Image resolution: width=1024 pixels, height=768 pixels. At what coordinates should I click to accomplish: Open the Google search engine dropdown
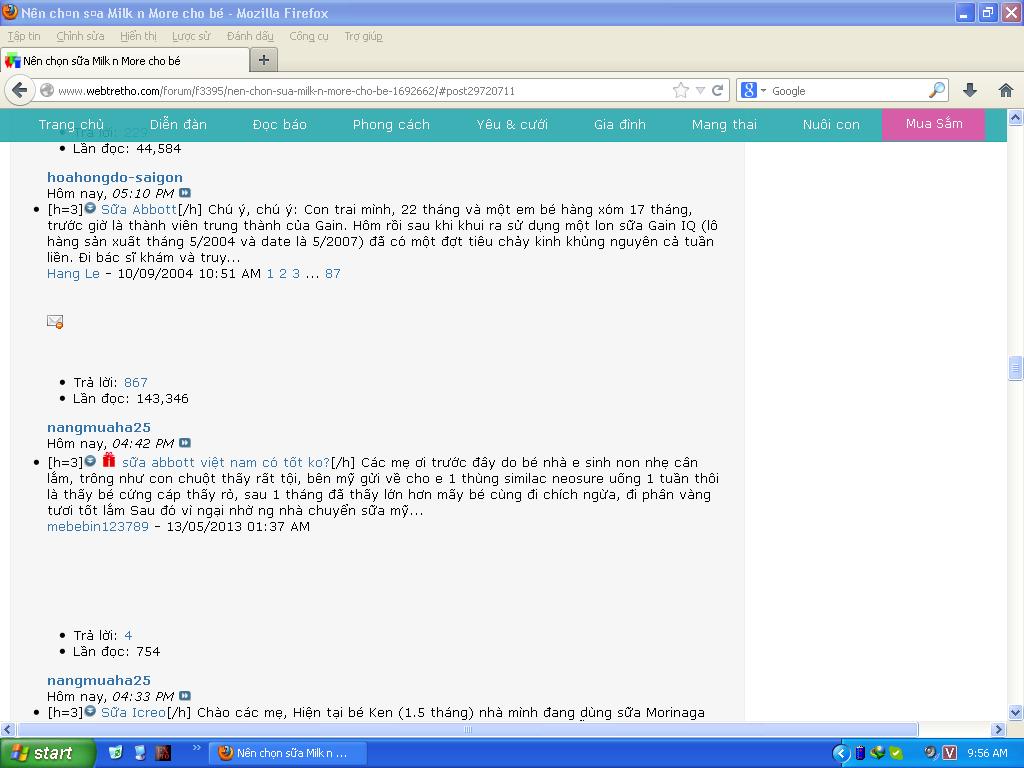[753, 90]
